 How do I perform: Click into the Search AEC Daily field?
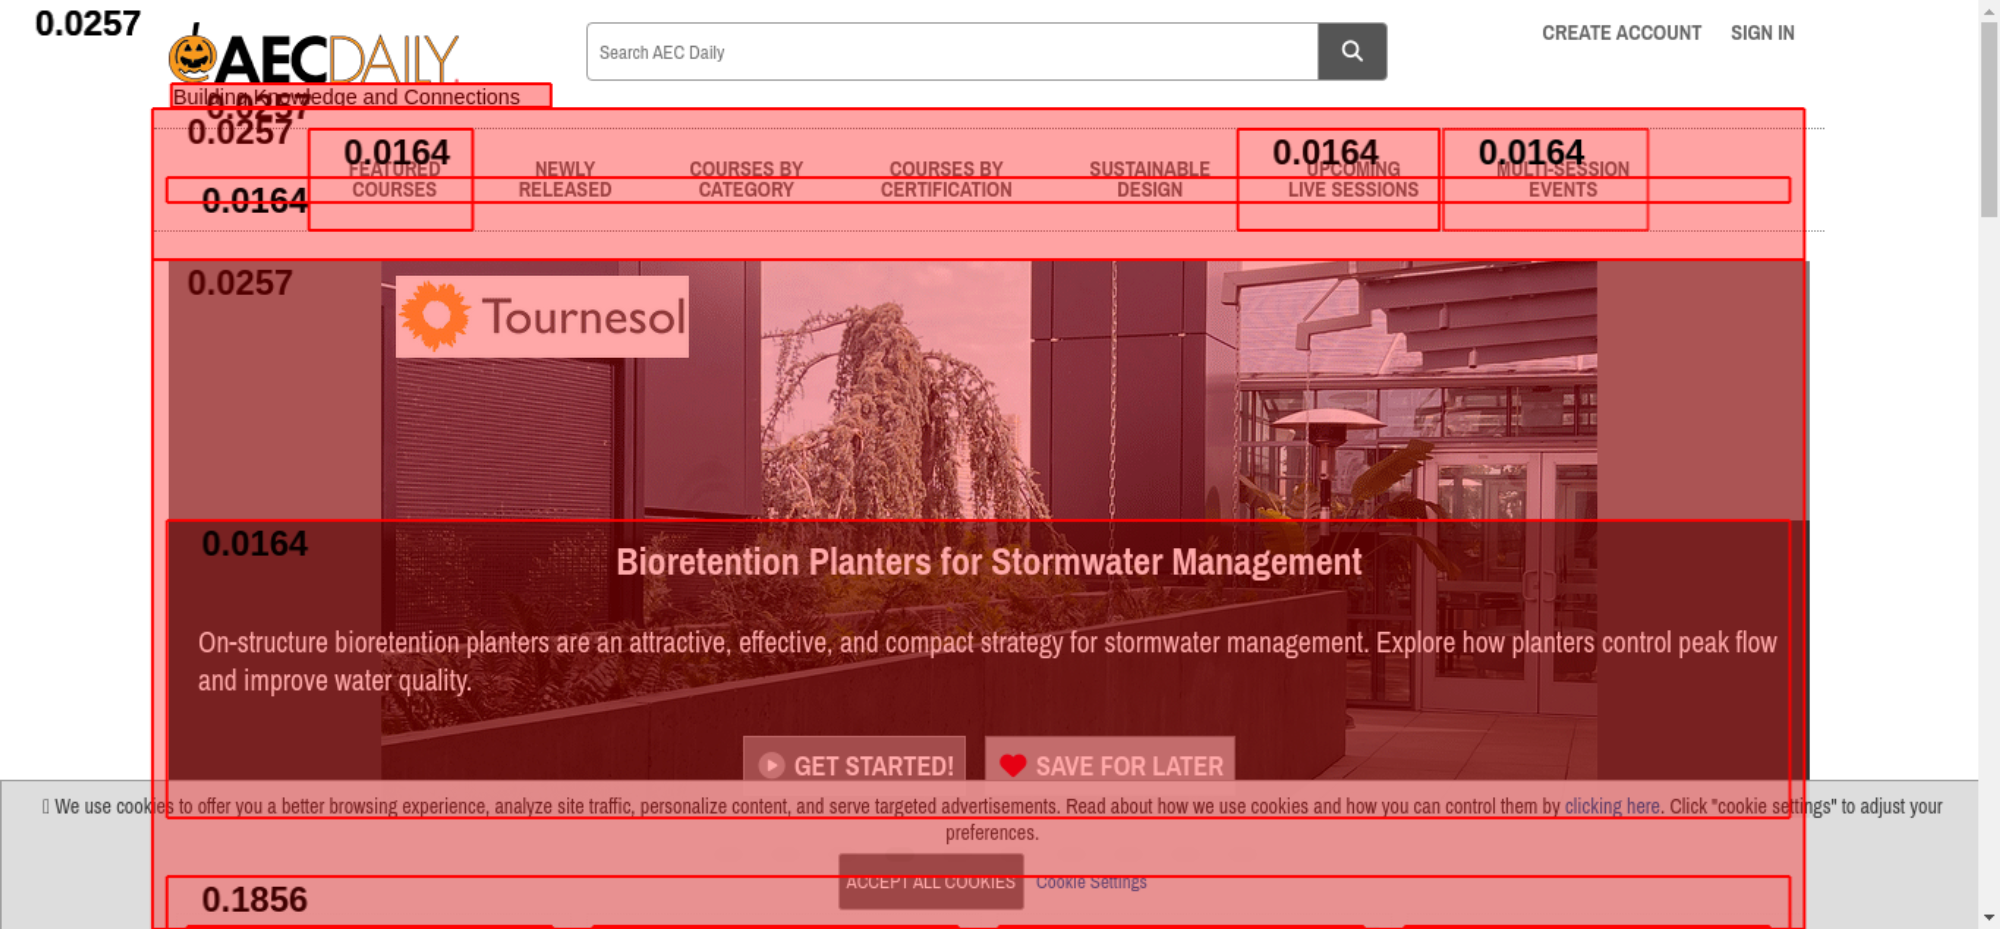coord(950,52)
